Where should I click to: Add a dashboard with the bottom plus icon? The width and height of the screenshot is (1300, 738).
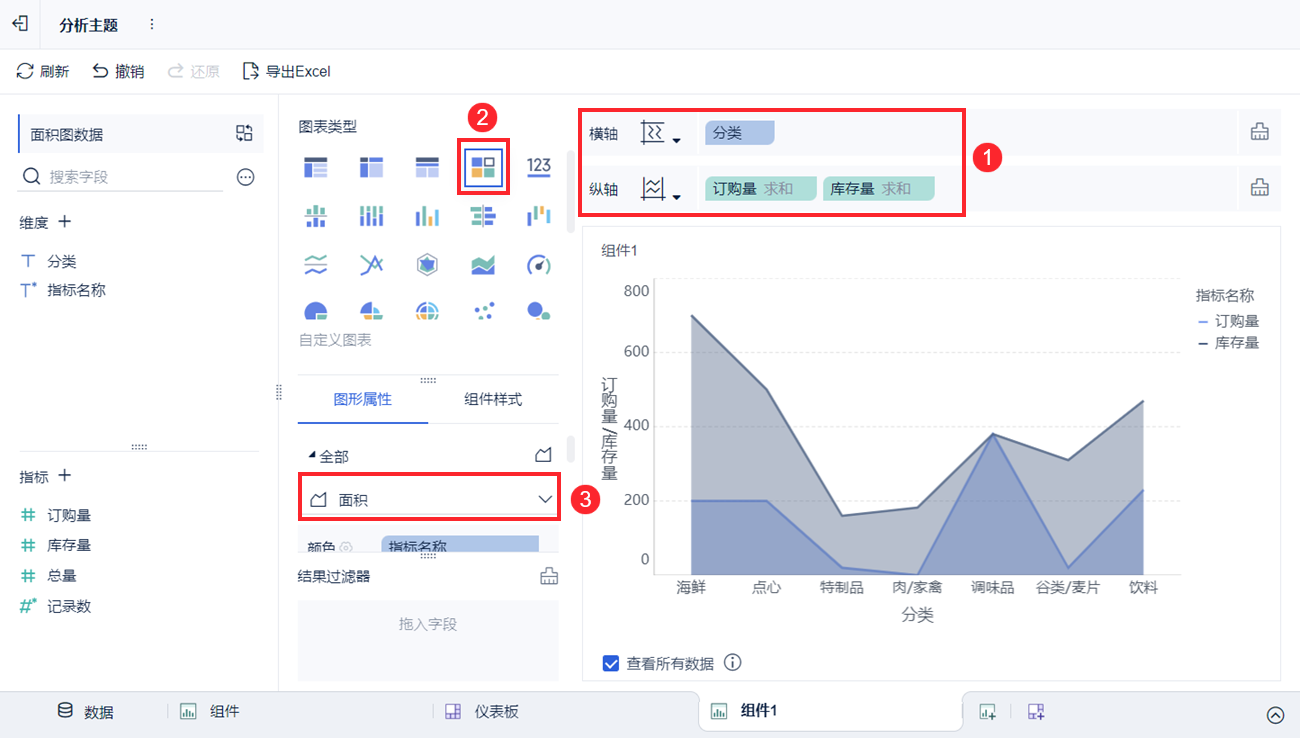point(1036,712)
